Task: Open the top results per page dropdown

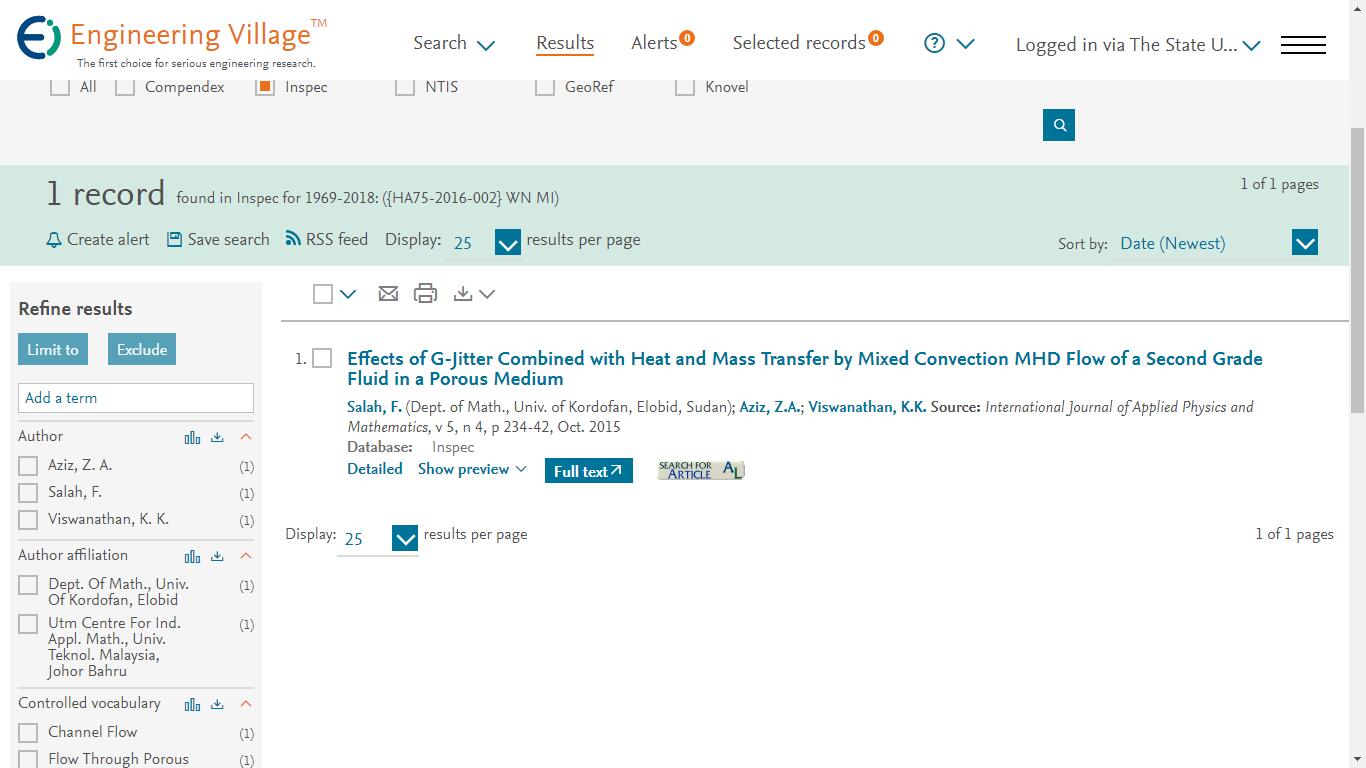Action: click(507, 243)
